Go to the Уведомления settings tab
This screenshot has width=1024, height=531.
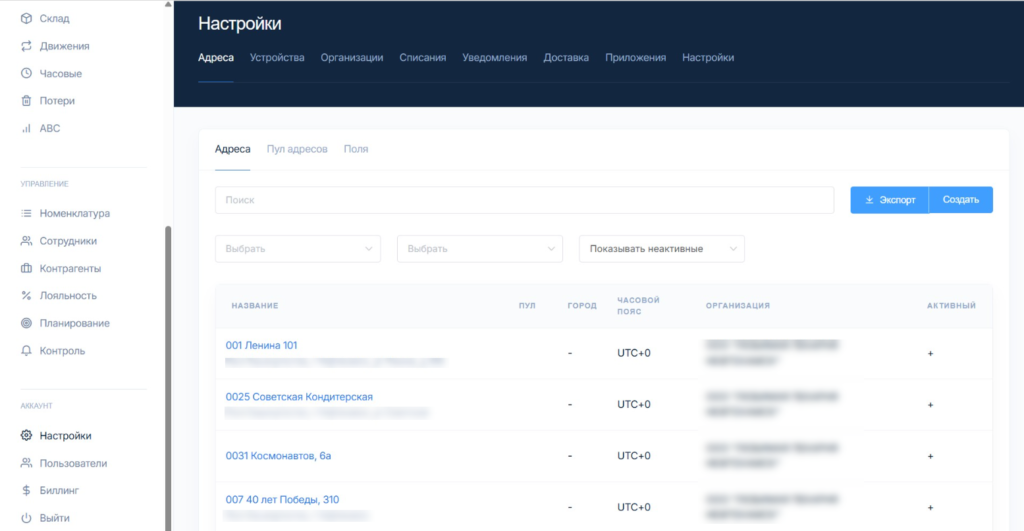[x=494, y=58]
